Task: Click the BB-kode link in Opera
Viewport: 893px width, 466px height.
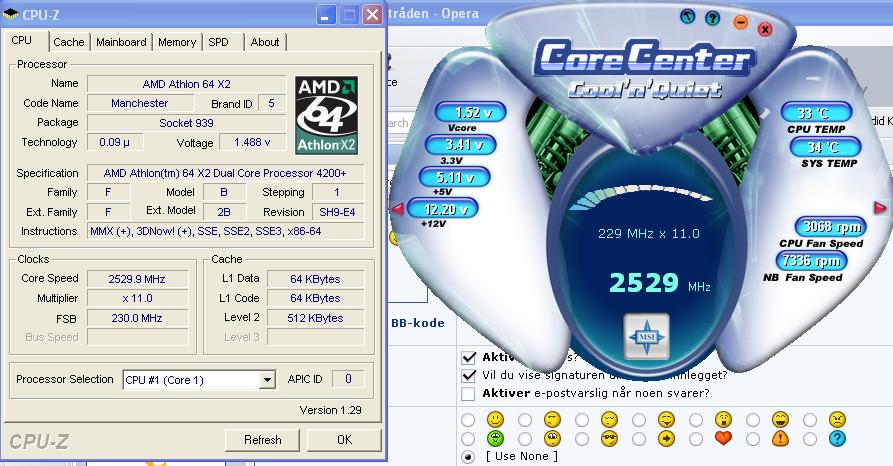Action: (x=417, y=323)
